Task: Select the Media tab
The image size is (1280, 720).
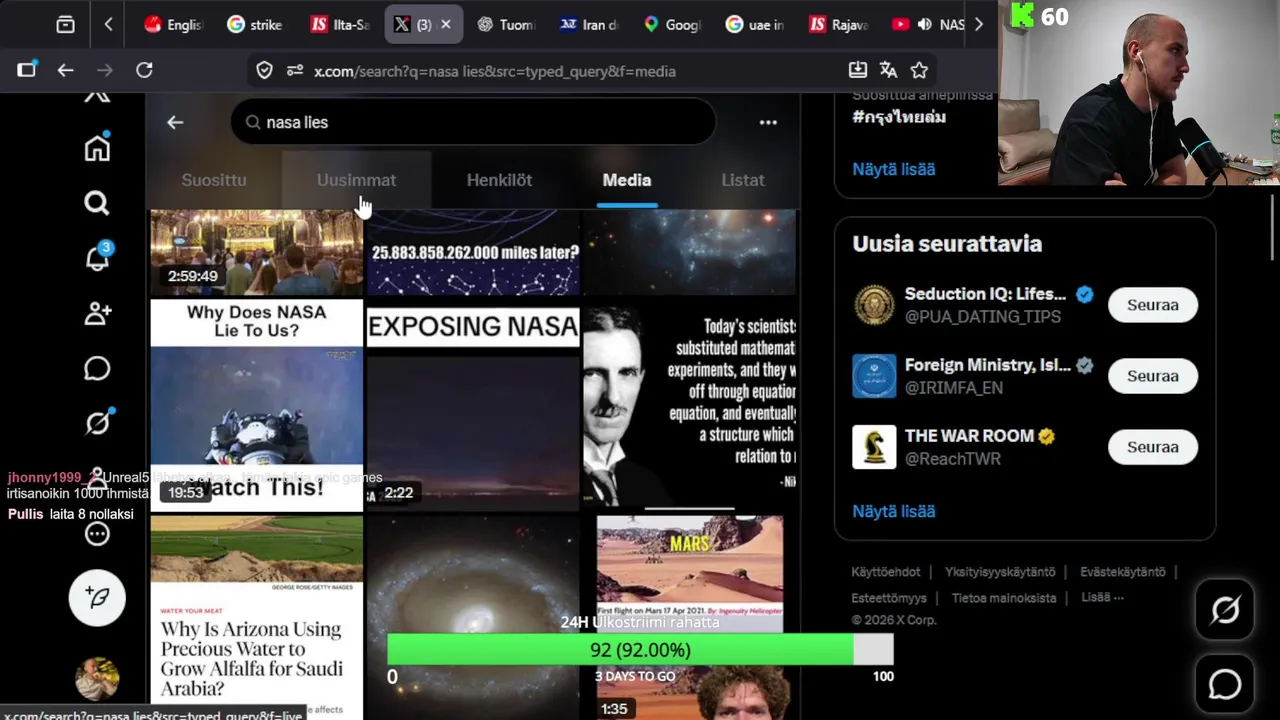Action: click(627, 180)
